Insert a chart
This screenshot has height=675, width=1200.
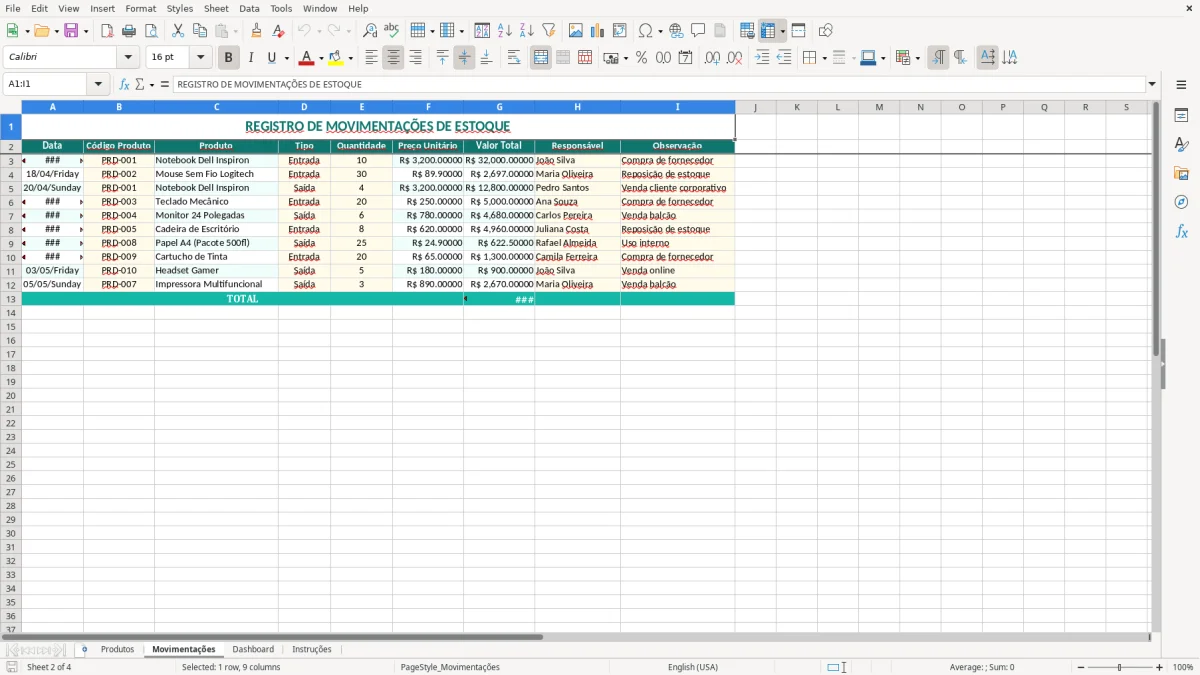[598, 31]
